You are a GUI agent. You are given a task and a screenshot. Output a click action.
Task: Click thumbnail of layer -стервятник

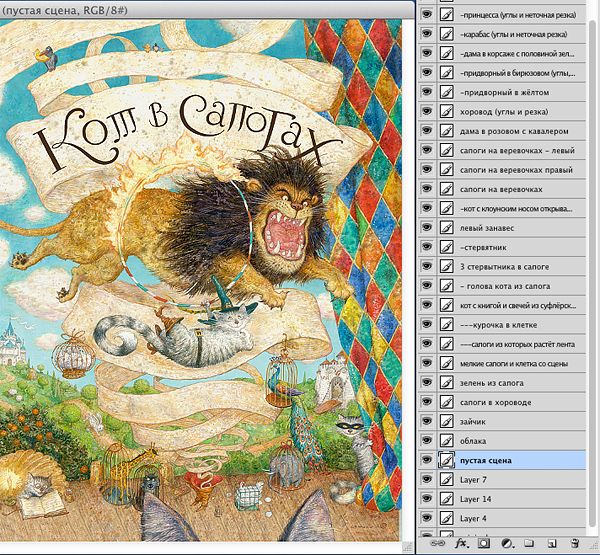(446, 247)
